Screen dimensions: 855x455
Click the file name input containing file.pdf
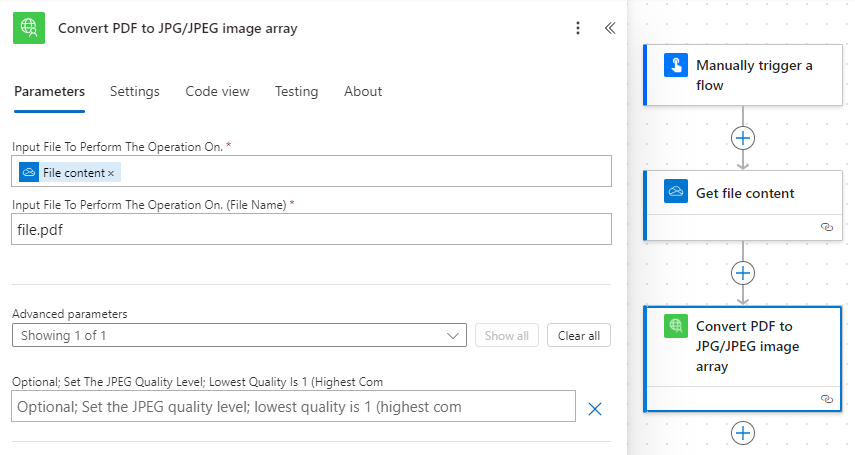311,229
